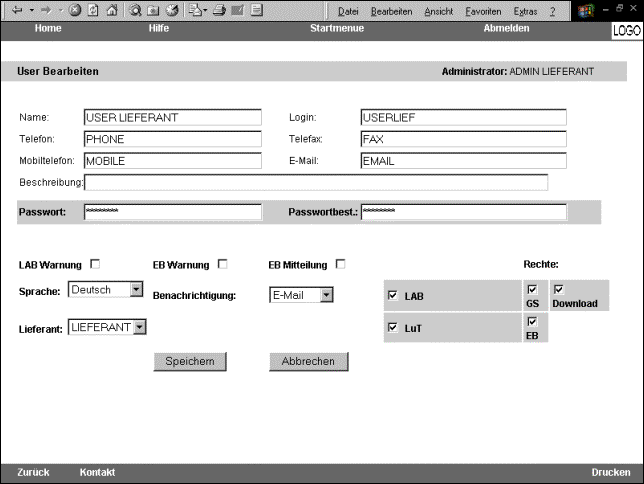Viewport: 644px width, 484px height.
Task: Click the User Bearbeiten heading text
Action: pyautogui.click(x=58, y=71)
